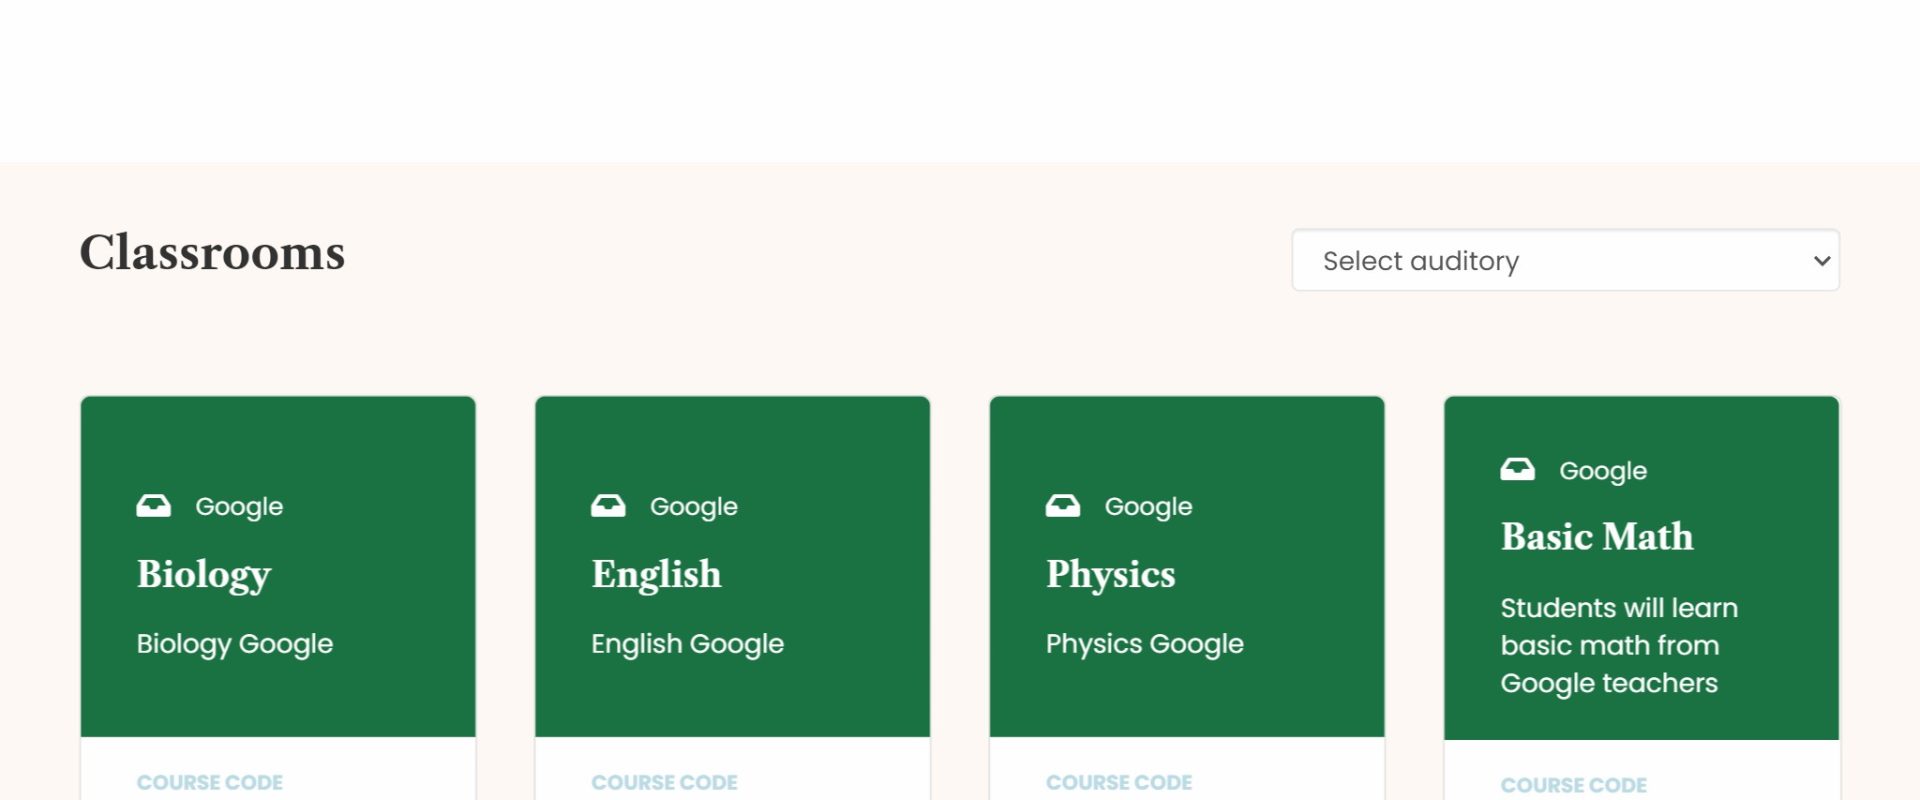Open the Biology classroom title
This screenshot has width=1920, height=800.
click(204, 574)
